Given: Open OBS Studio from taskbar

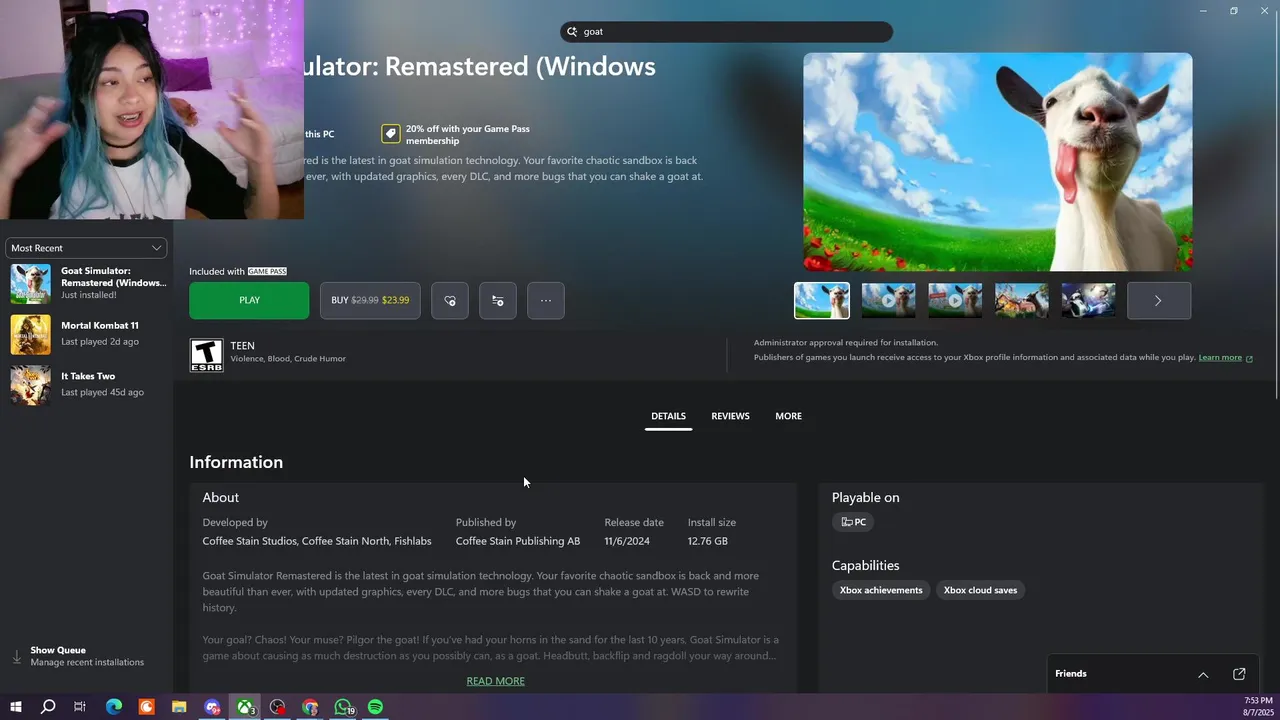Looking at the screenshot, I should click(x=277, y=707).
